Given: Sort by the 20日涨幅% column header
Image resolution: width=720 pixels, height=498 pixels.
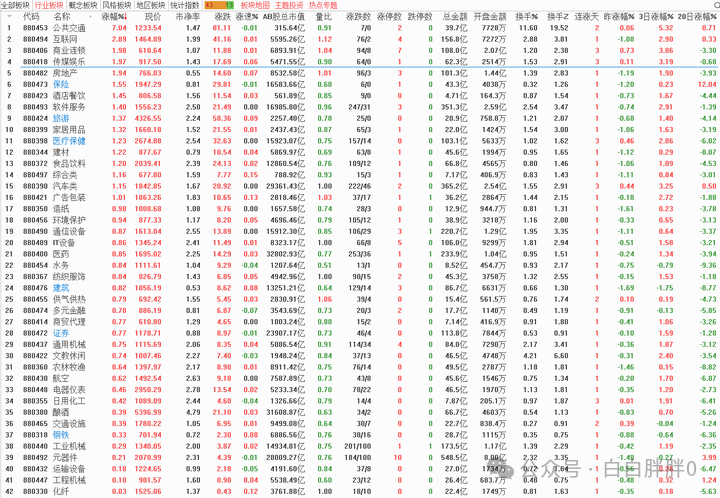Looking at the screenshot, I should point(697,17).
